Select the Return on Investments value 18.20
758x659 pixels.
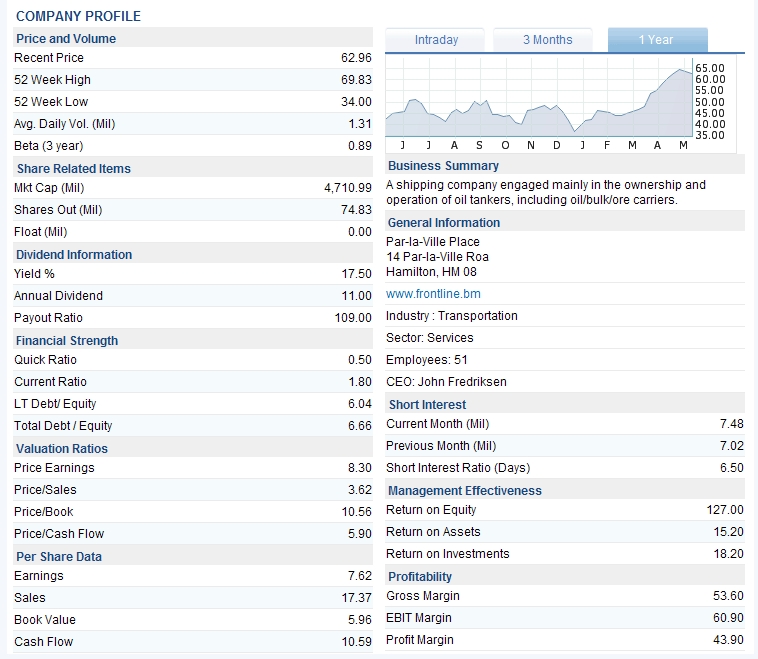pos(729,554)
